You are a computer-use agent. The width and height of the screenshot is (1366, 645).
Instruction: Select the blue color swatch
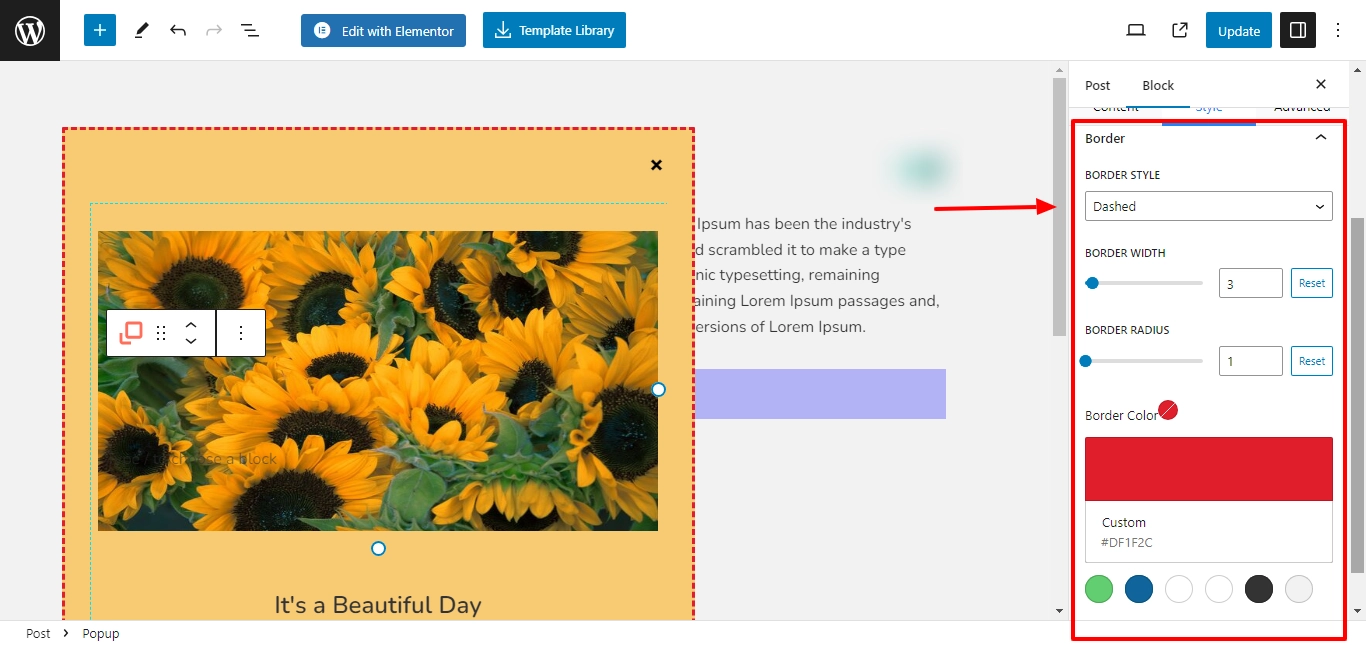(1139, 589)
